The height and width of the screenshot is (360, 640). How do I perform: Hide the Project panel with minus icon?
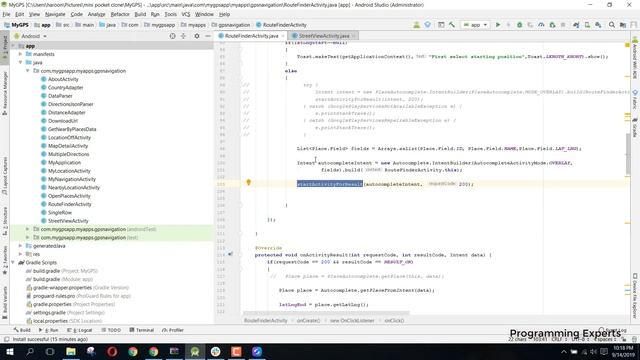pos(208,36)
